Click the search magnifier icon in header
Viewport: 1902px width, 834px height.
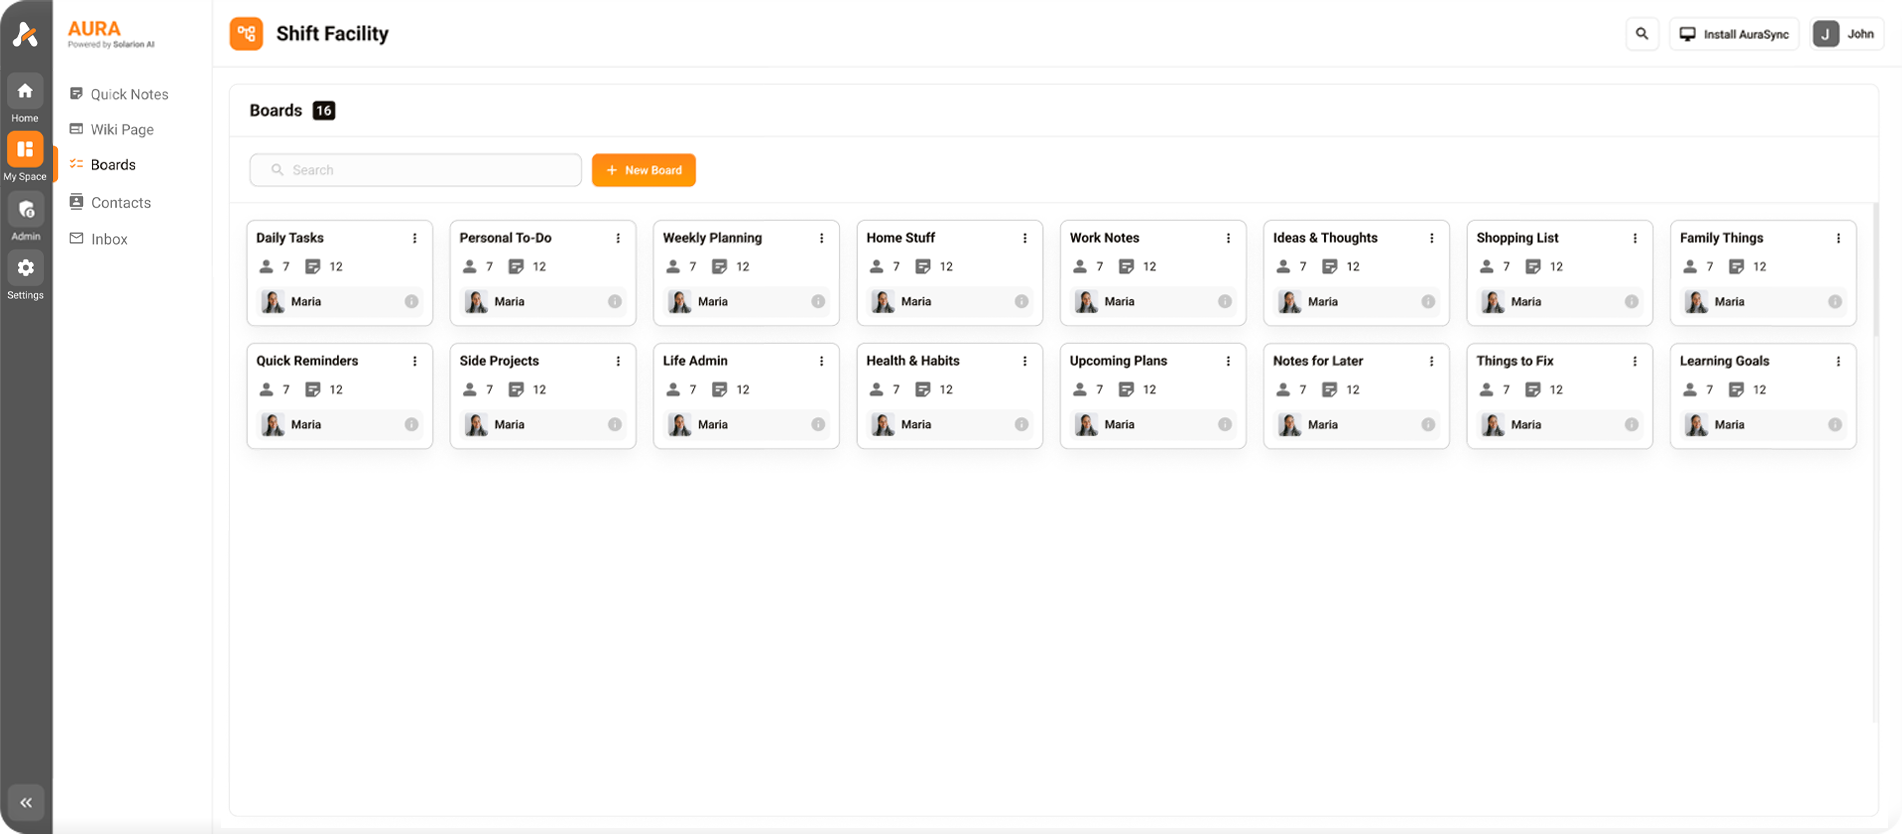point(1642,34)
